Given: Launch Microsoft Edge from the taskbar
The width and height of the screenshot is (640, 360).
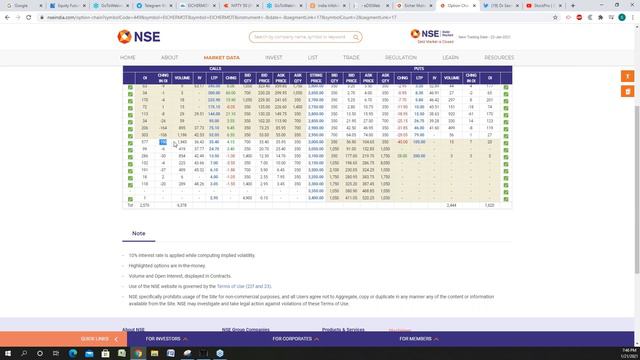Looking at the screenshot, I should tap(73, 353).
